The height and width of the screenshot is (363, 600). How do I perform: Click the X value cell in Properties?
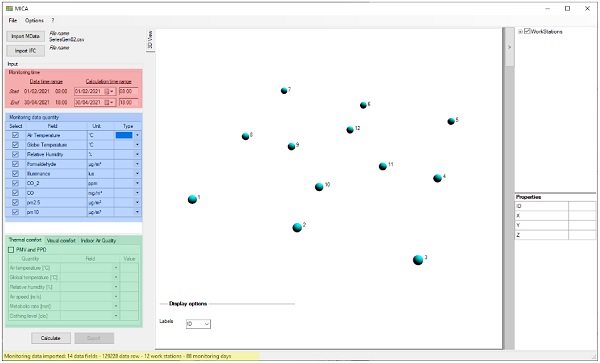582,216
